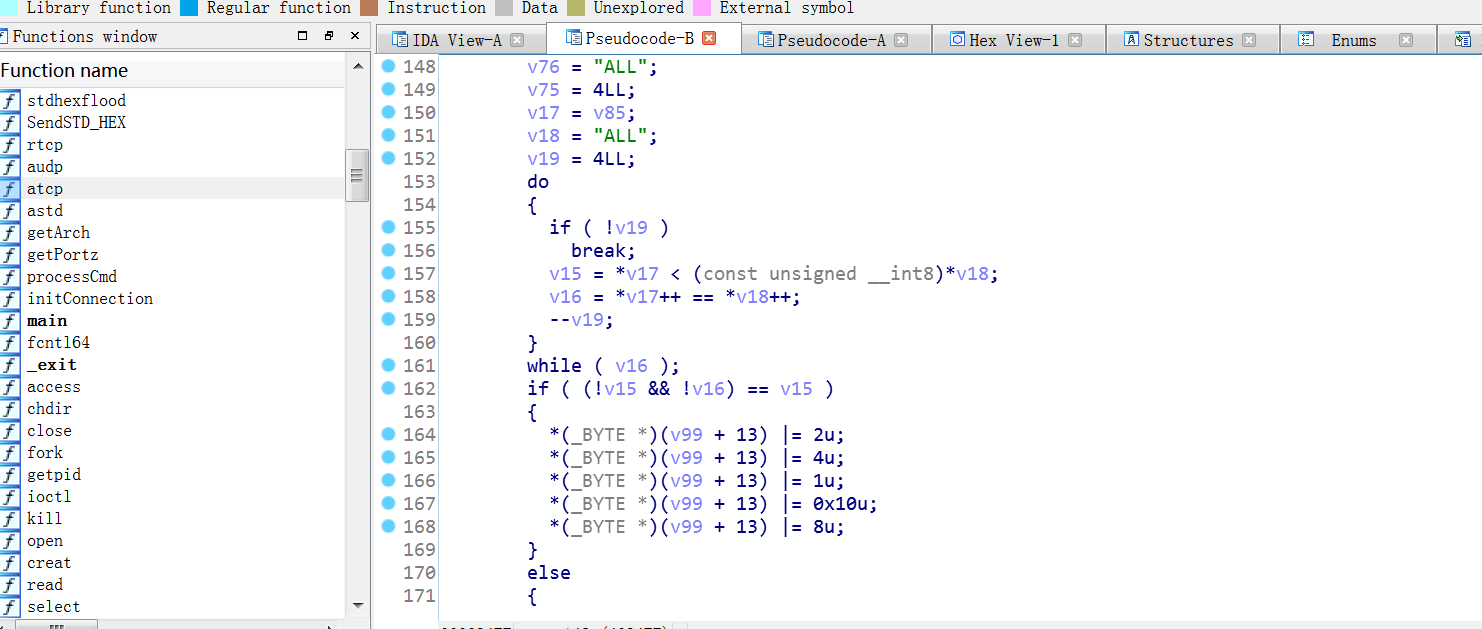The height and width of the screenshot is (629, 1482).
Task: Open the Hex View-1 tab
Action: (1013, 40)
